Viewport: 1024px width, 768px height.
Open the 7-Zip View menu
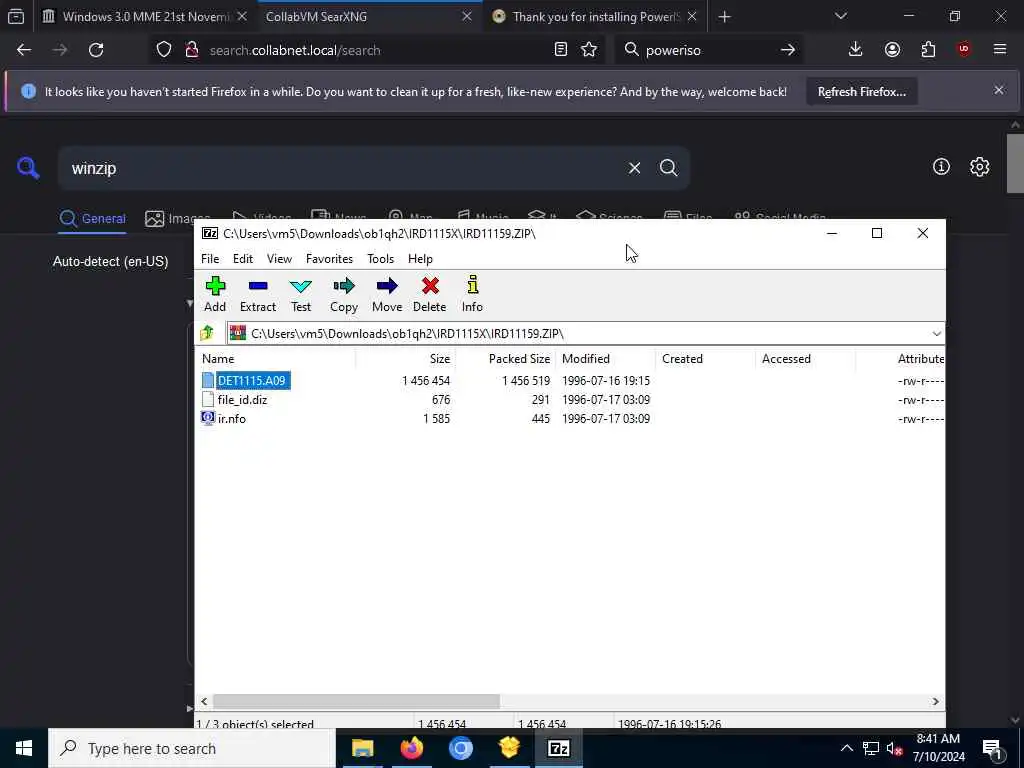280,259
